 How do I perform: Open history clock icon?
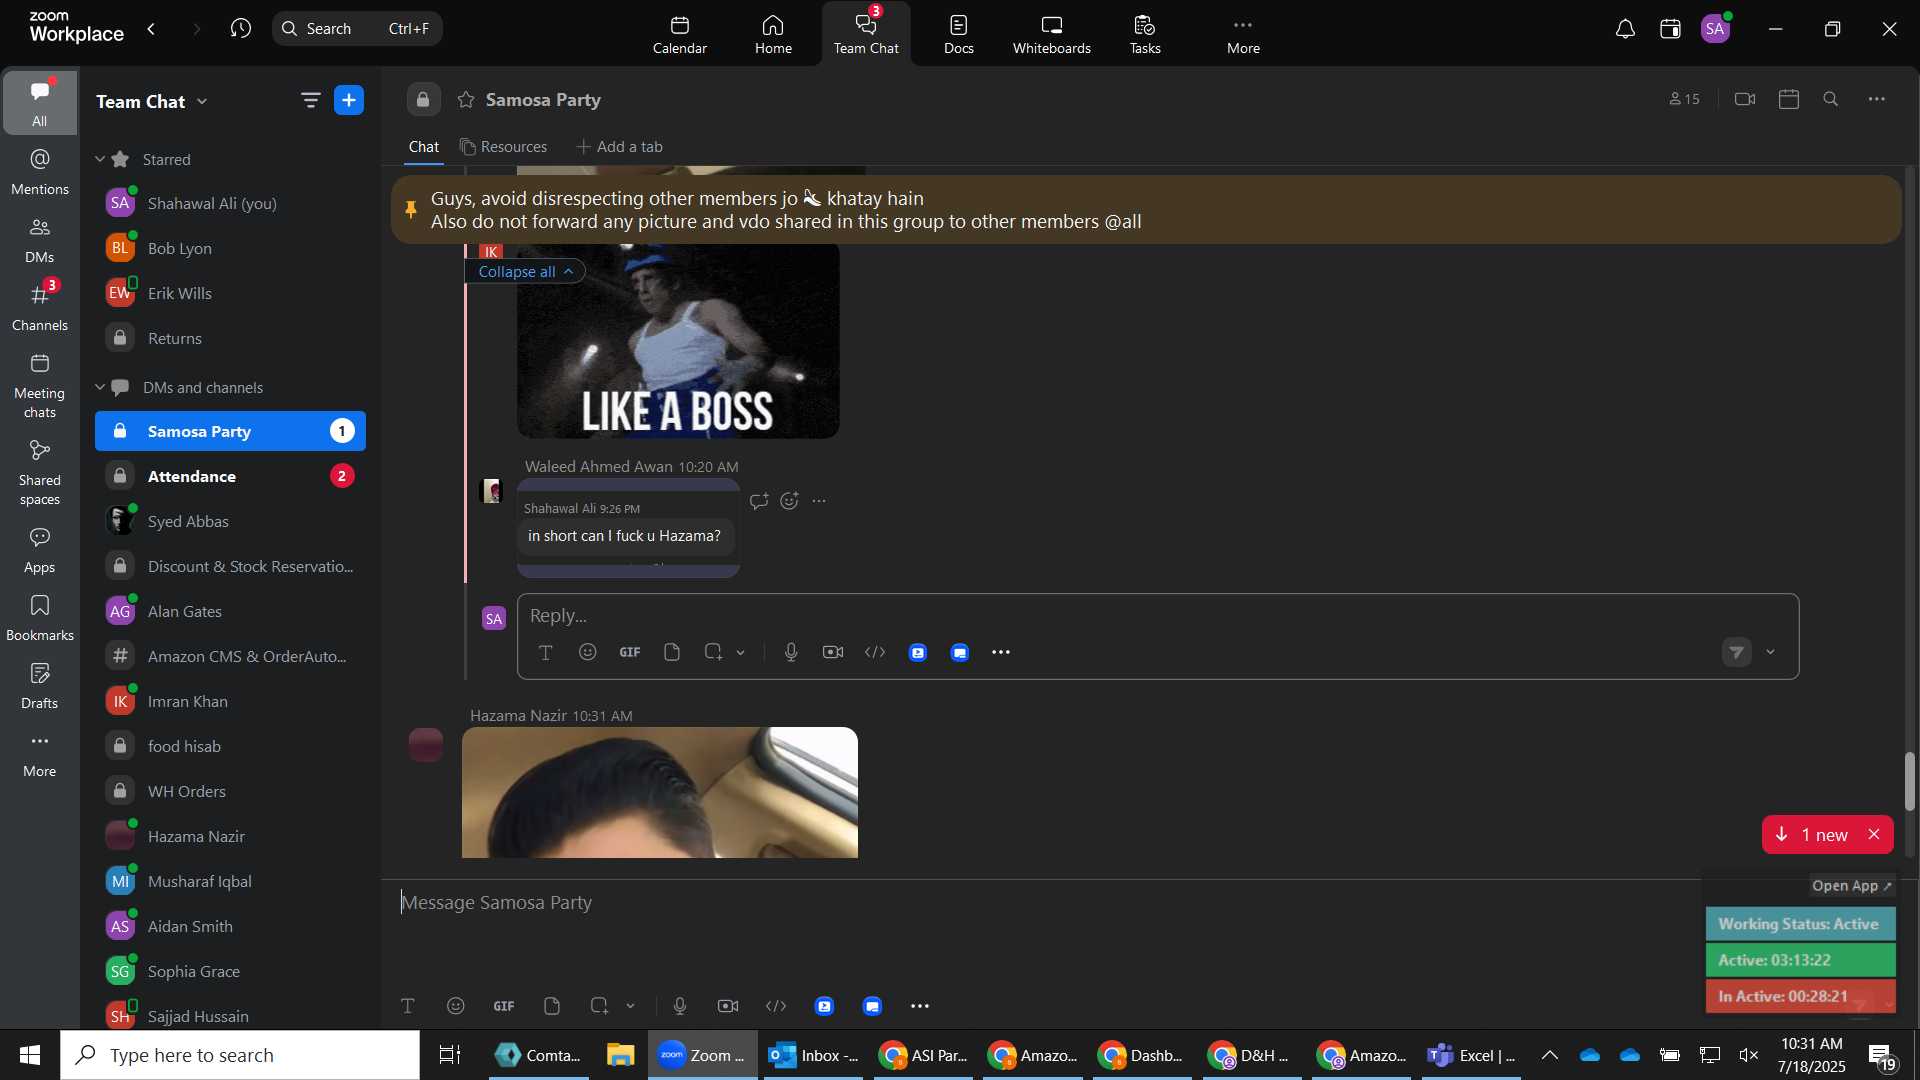click(240, 29)
